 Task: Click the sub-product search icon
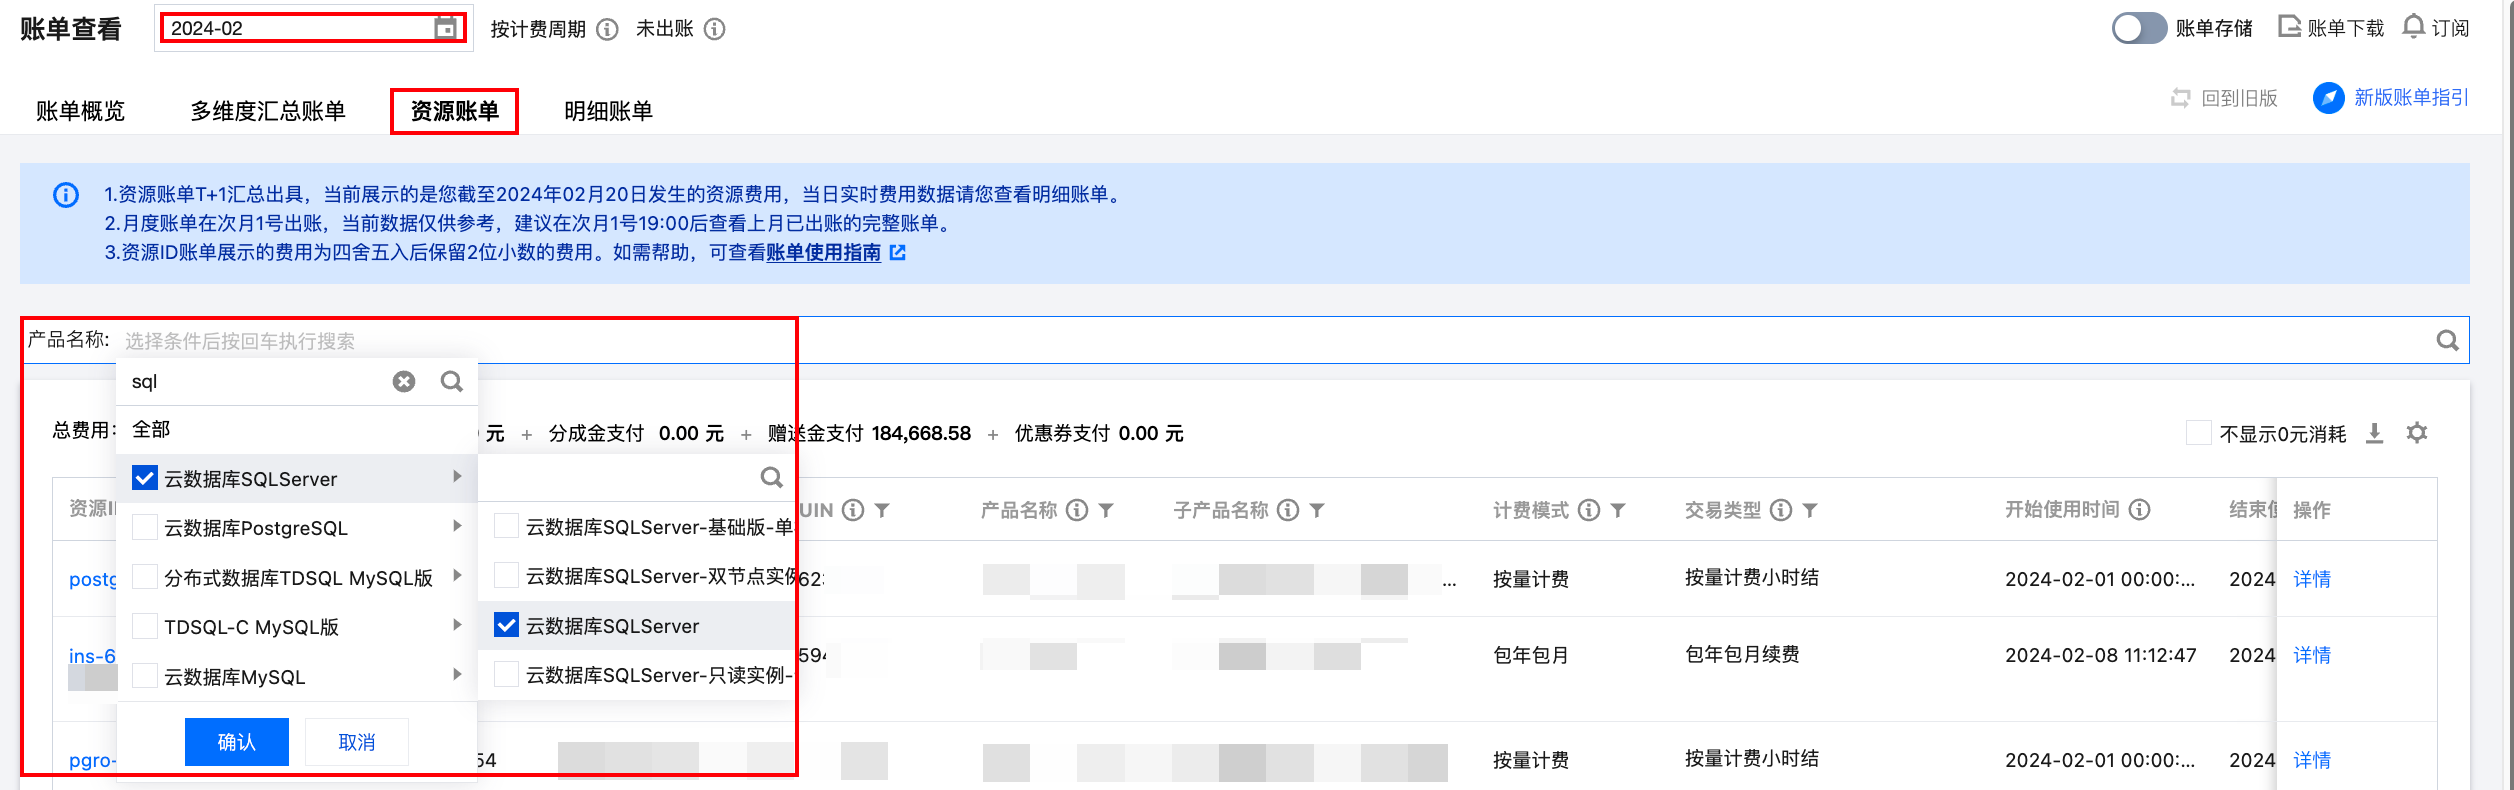click(771, 477)
